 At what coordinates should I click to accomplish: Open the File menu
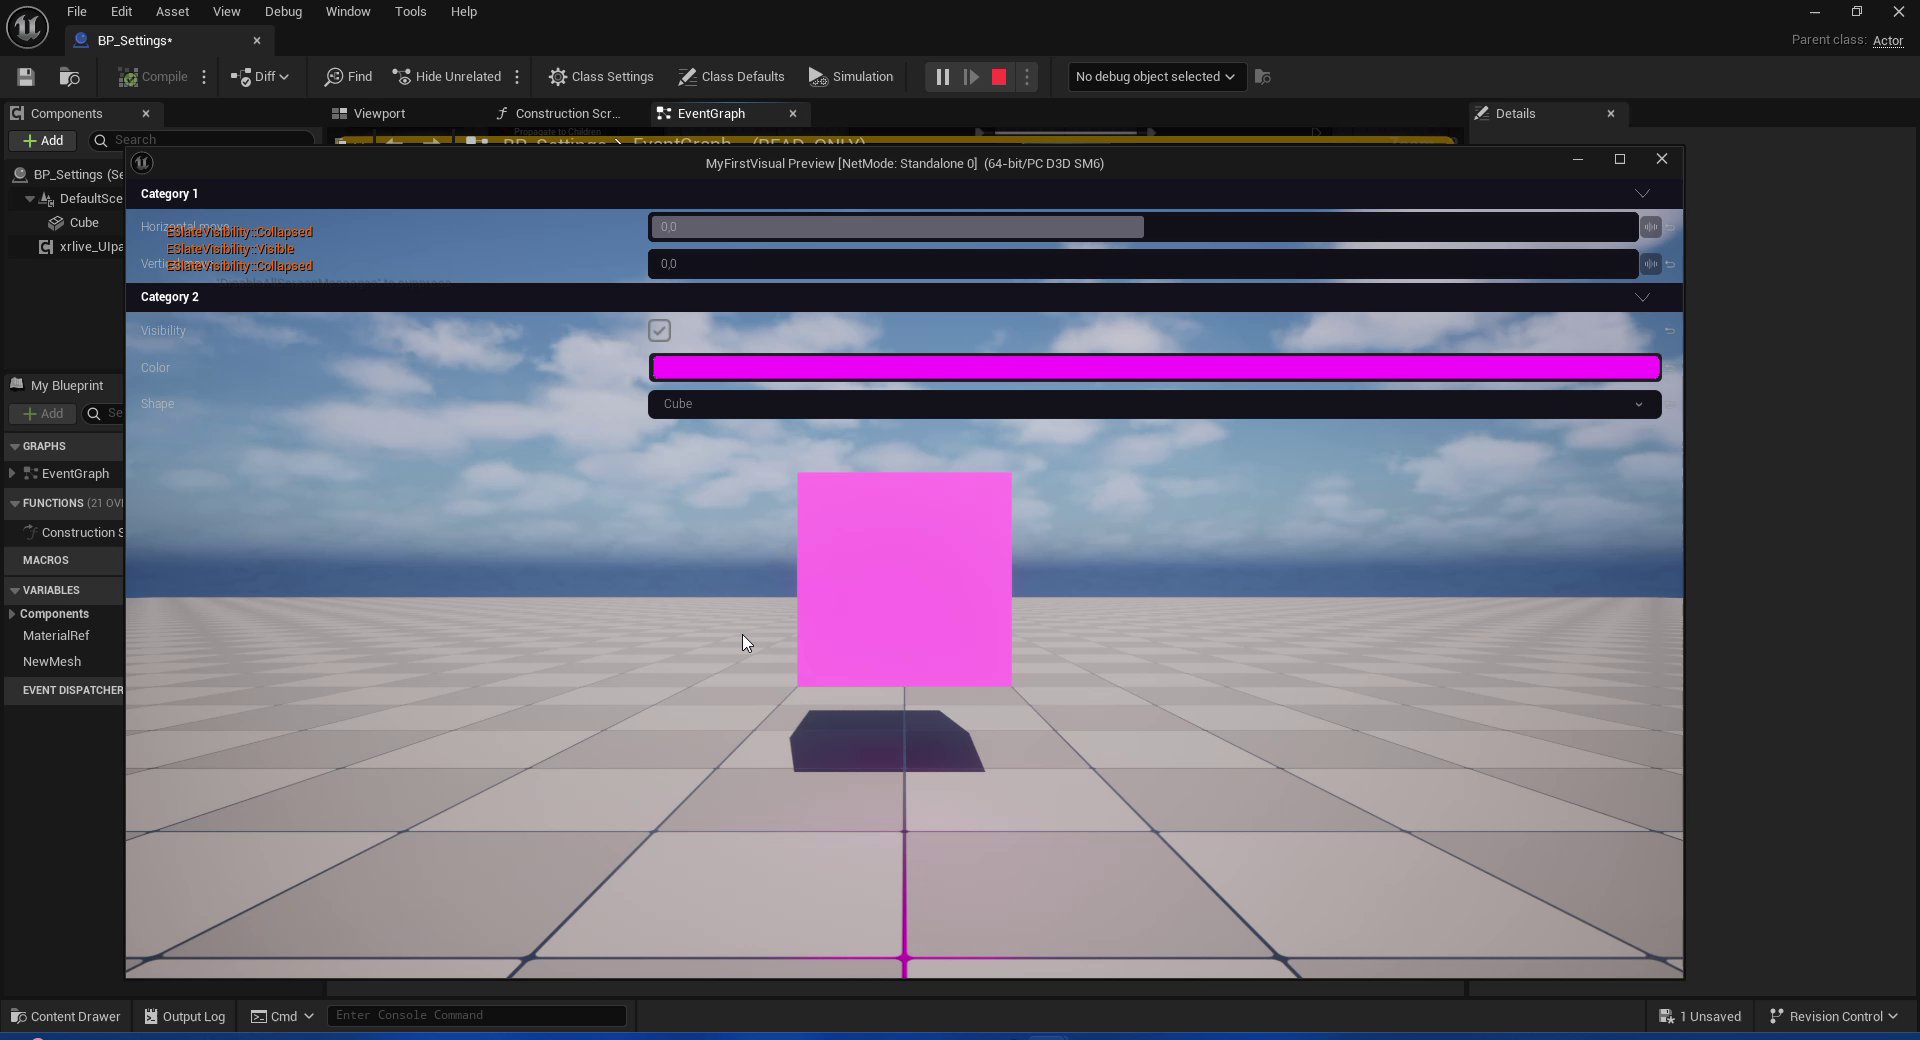click(77, 12)
